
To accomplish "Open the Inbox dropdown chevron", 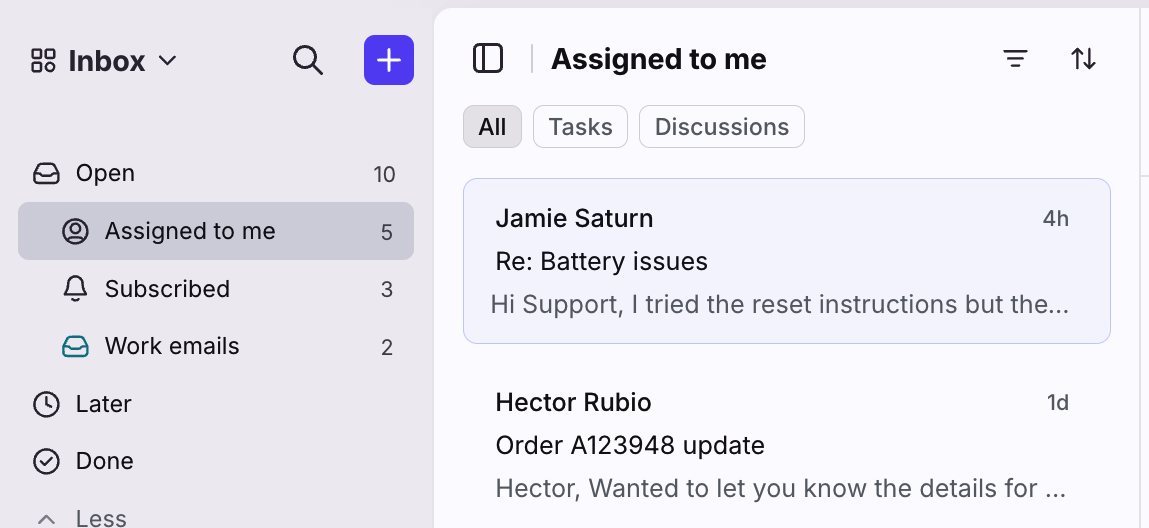I will tap(168, 61).
